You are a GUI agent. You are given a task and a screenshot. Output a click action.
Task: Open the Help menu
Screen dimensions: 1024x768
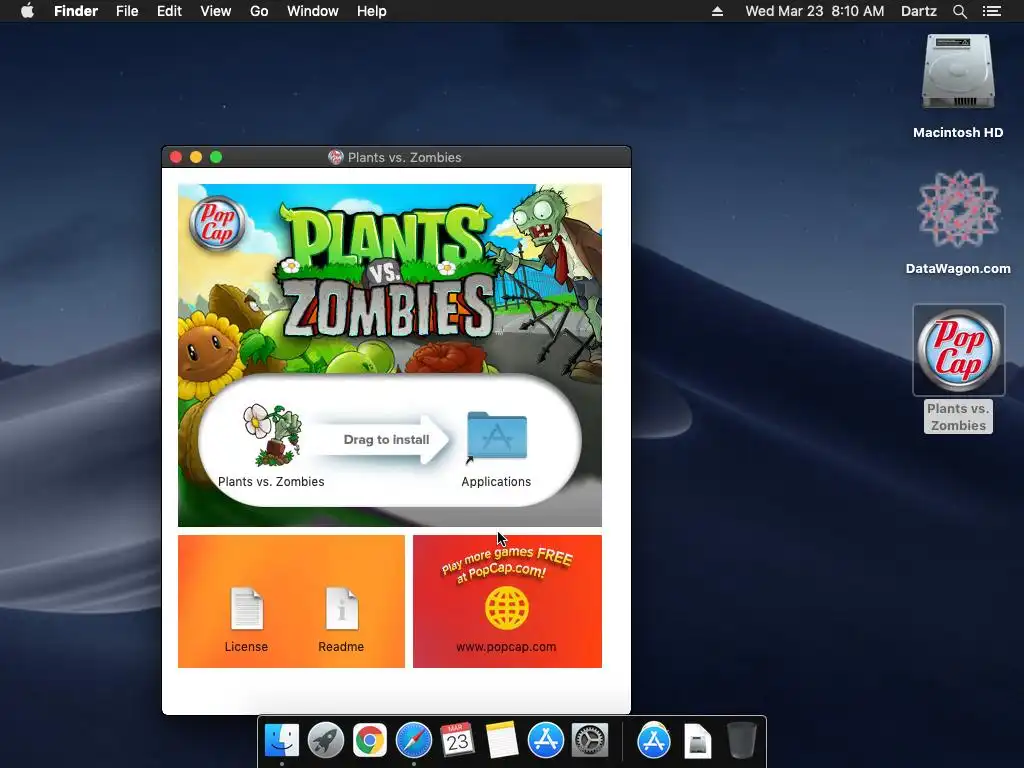coord(372,11)
